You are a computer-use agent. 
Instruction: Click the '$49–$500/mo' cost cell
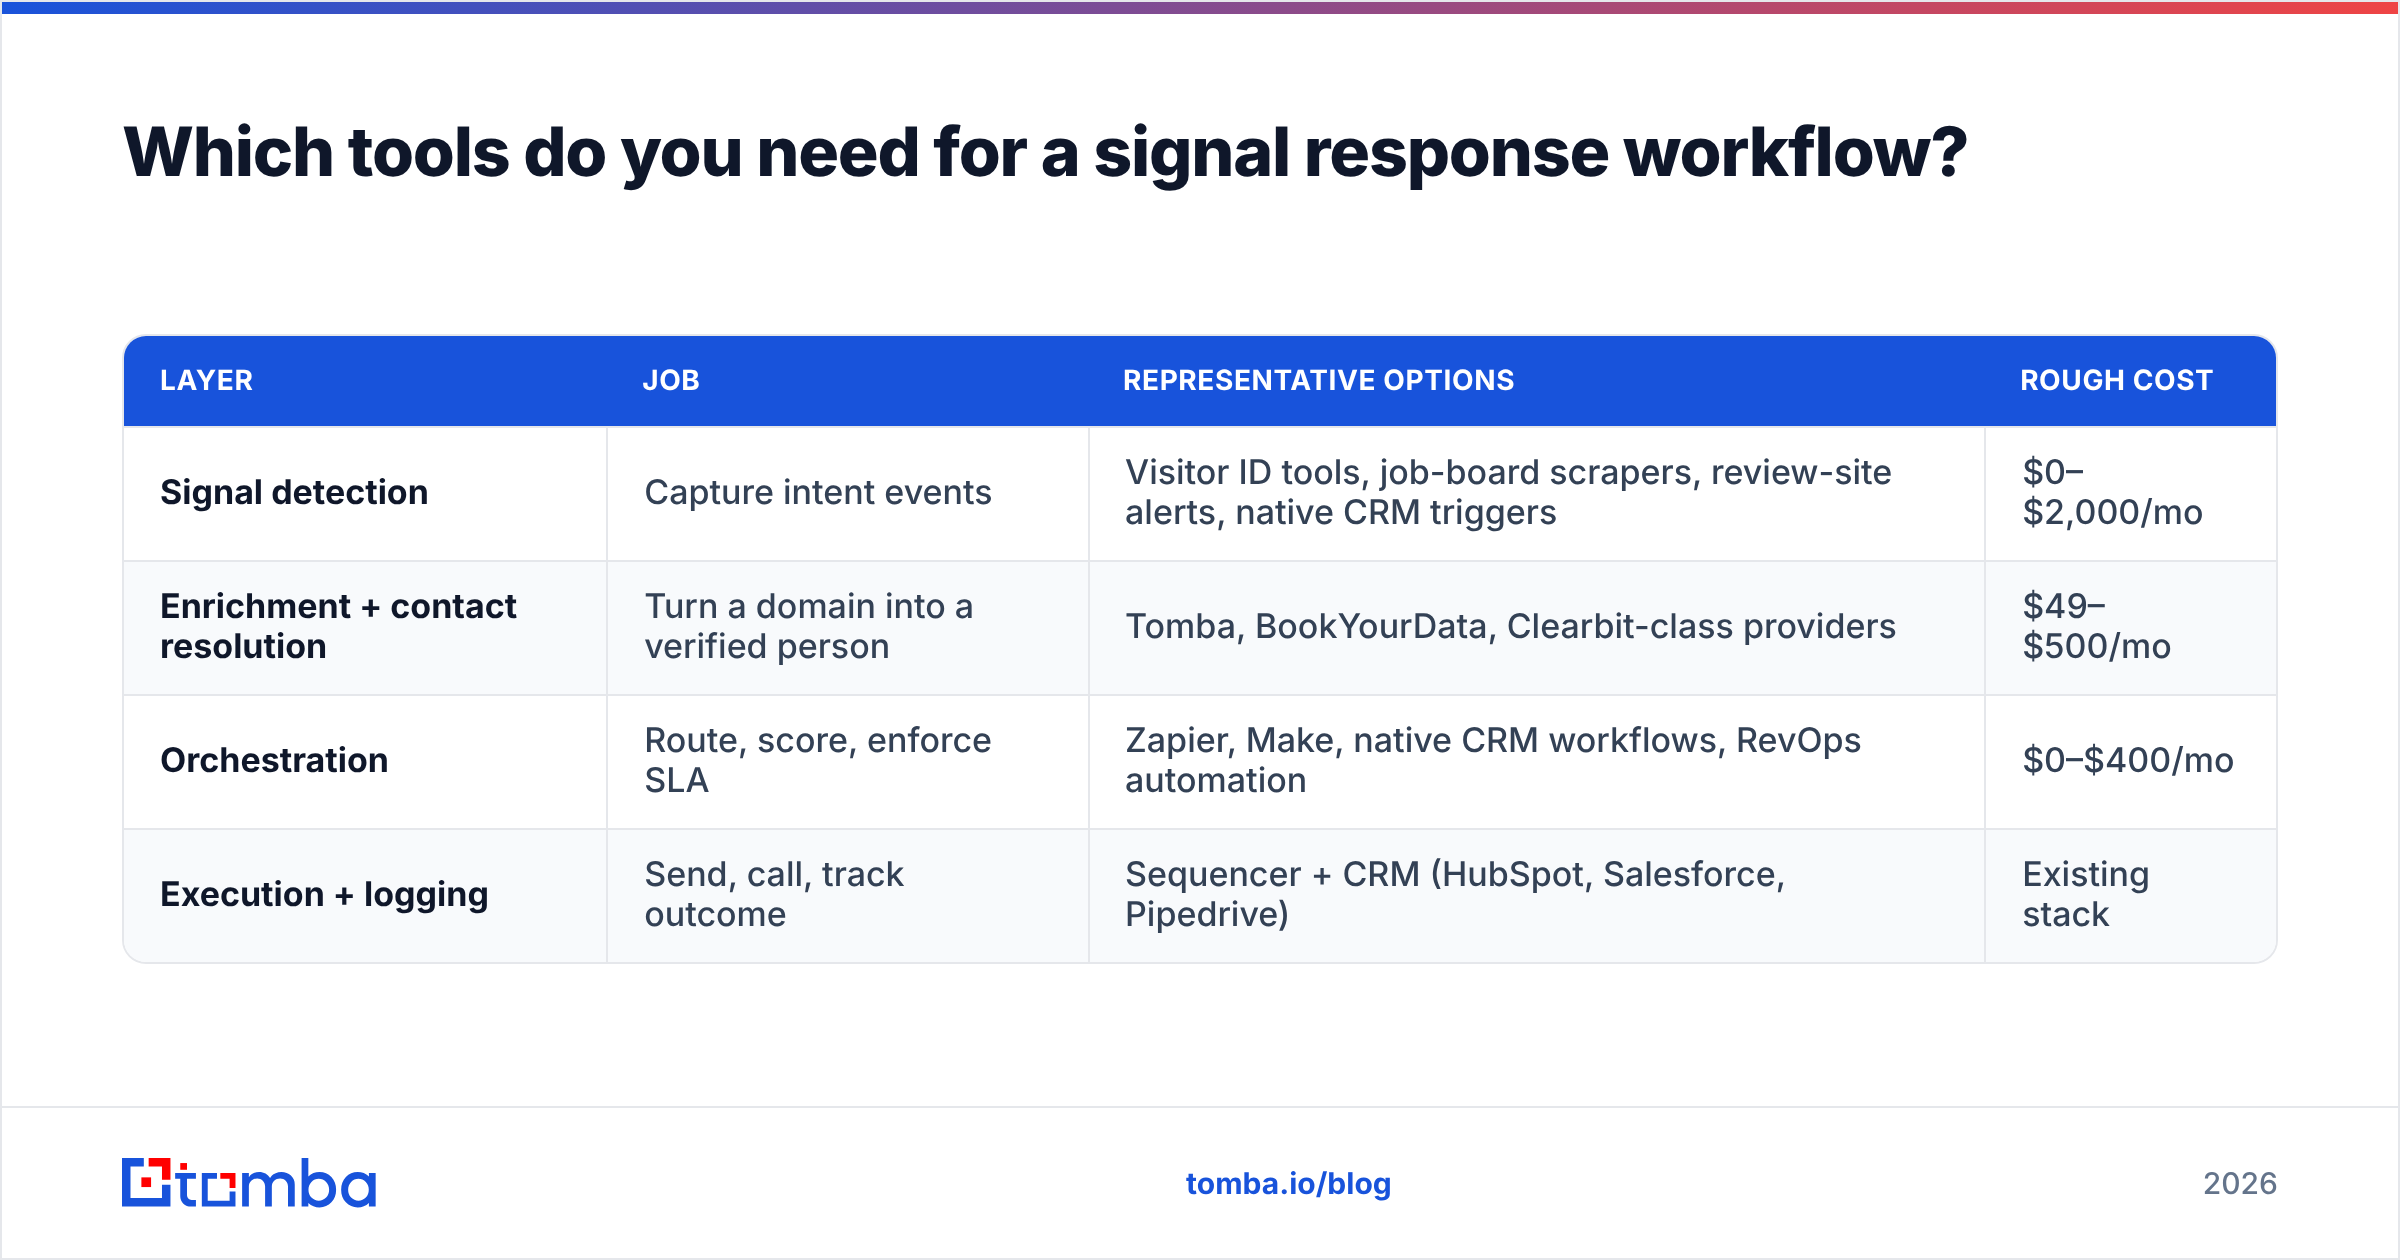pos(2131,627)
